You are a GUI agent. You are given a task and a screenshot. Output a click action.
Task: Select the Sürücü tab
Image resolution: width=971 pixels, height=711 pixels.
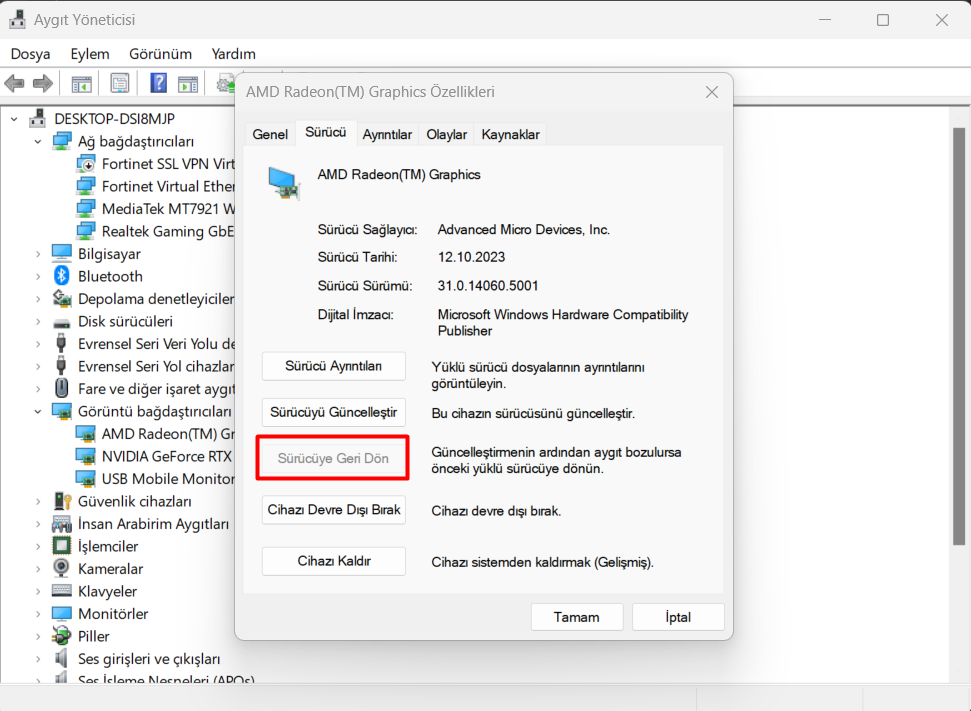(x=326, y=133)
